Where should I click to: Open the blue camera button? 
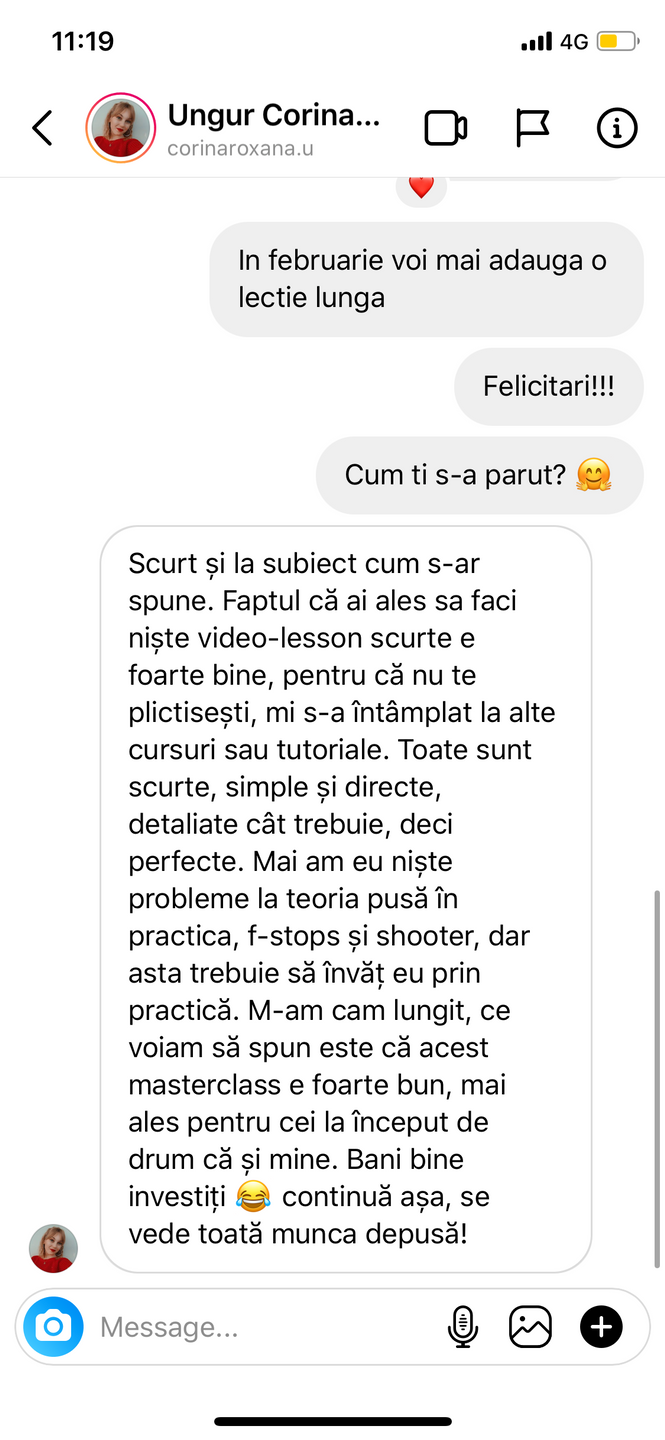[x=53, y=1327]
